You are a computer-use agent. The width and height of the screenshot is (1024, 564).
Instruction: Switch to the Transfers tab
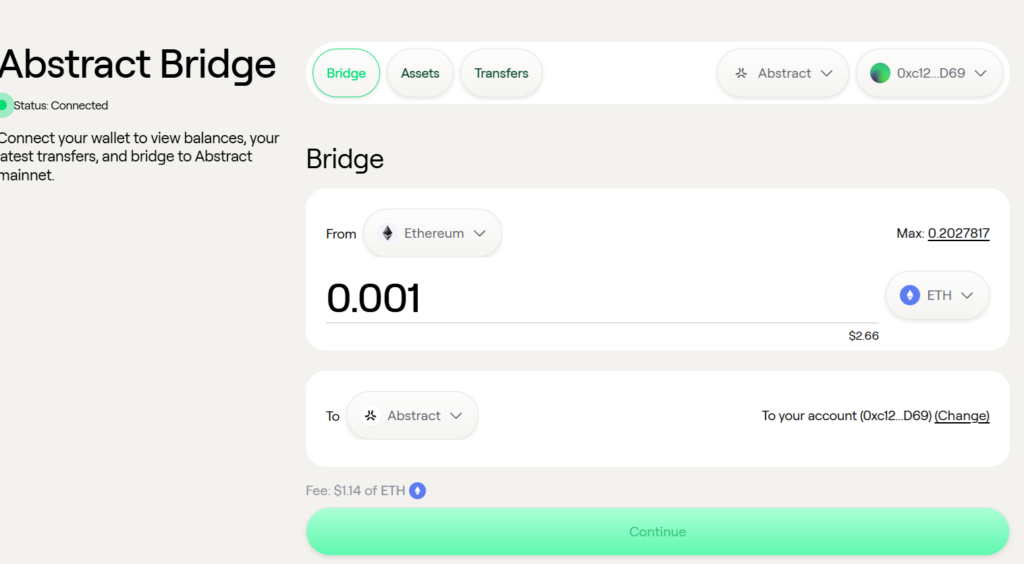coord(501,73)
